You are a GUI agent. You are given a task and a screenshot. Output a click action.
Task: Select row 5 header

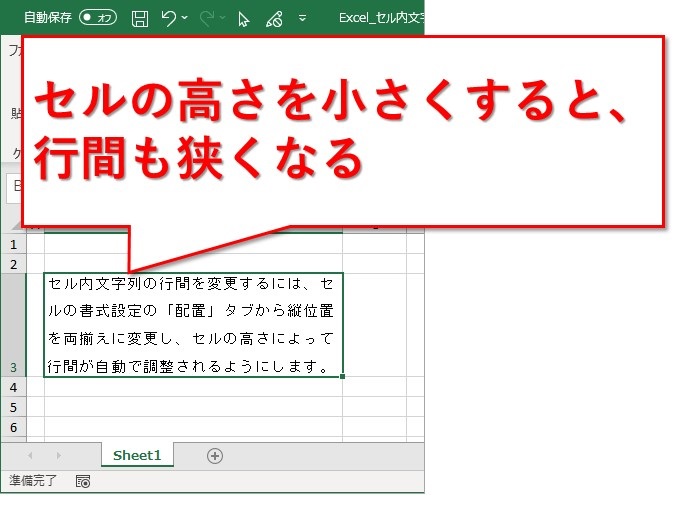pyautogui.click(x=13, y=407)
